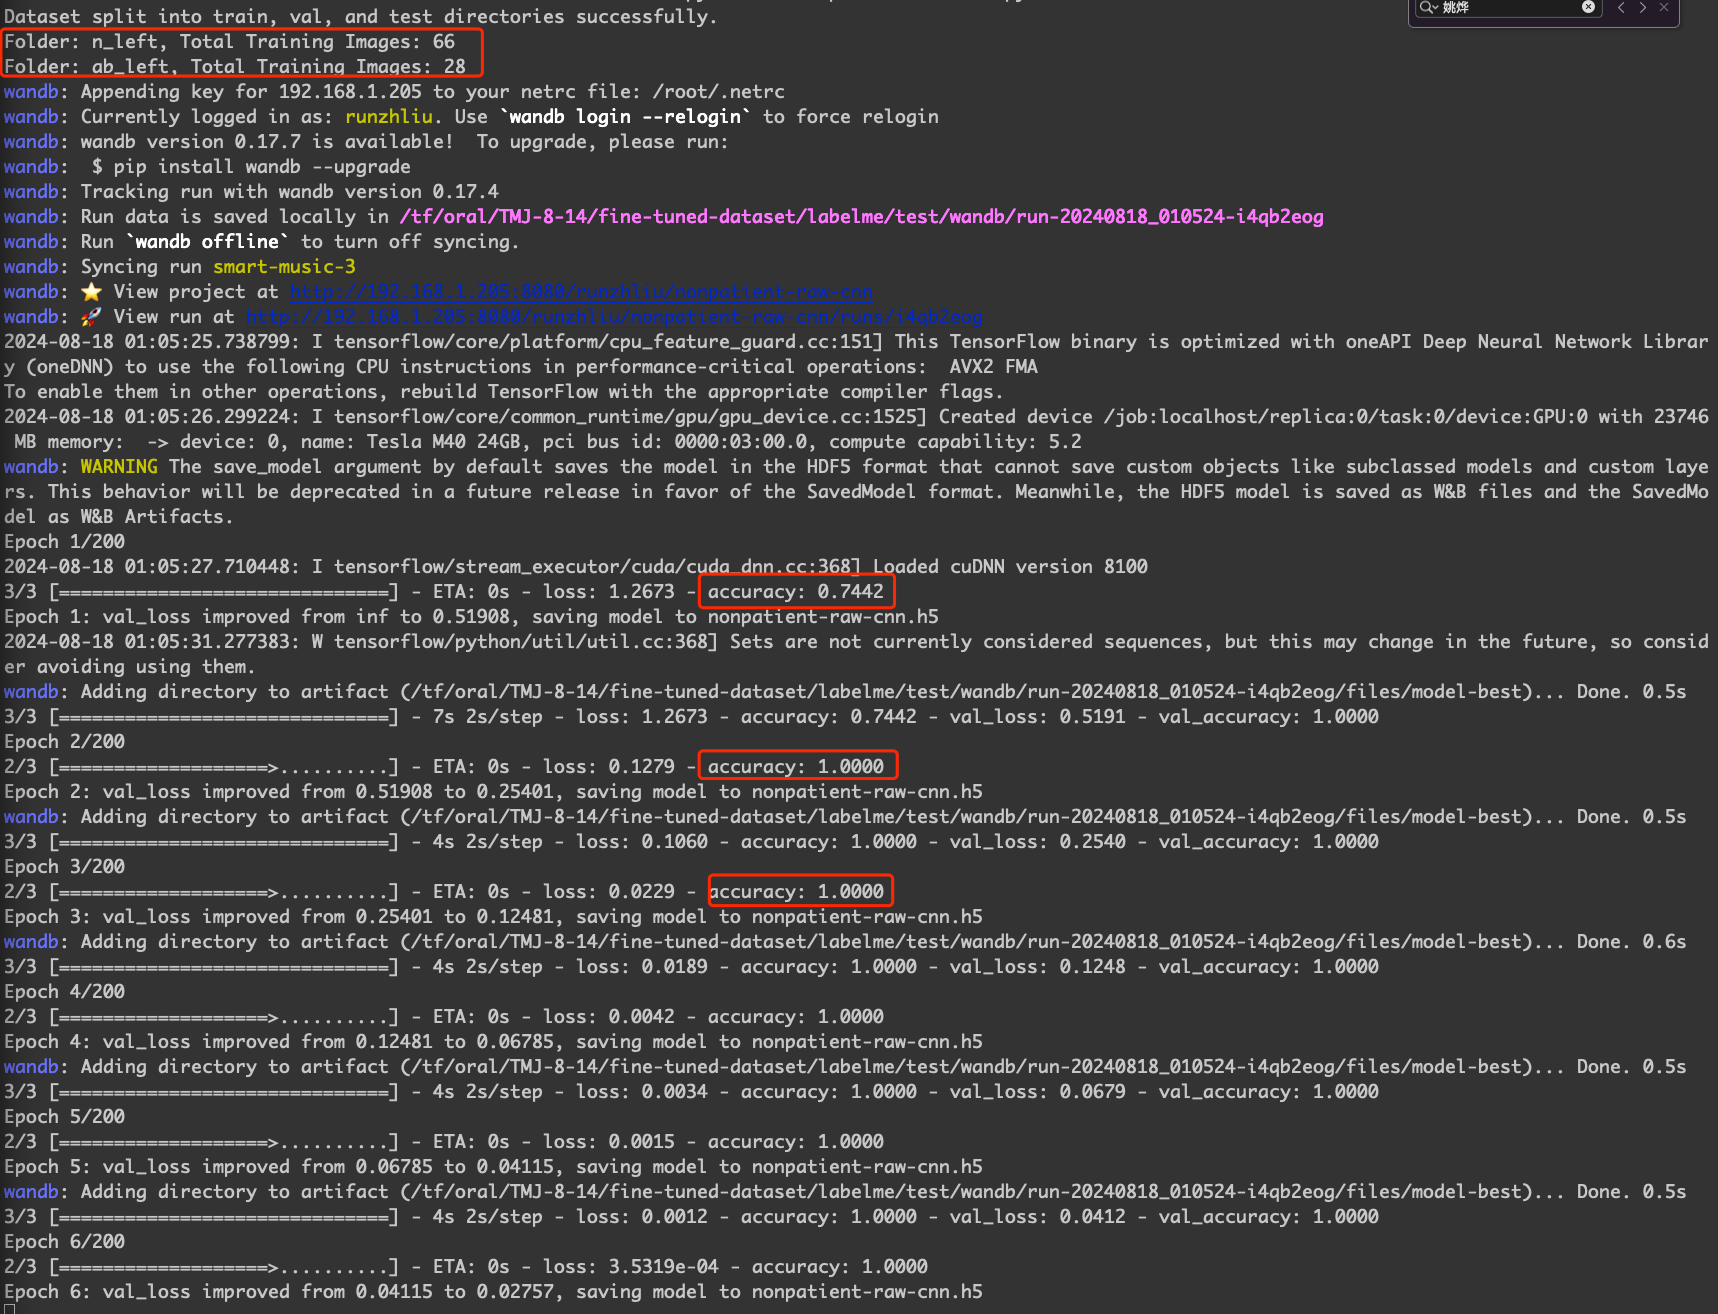Open the wandb View run URL
The image size is (1718, 1314).
click(614, 317)
